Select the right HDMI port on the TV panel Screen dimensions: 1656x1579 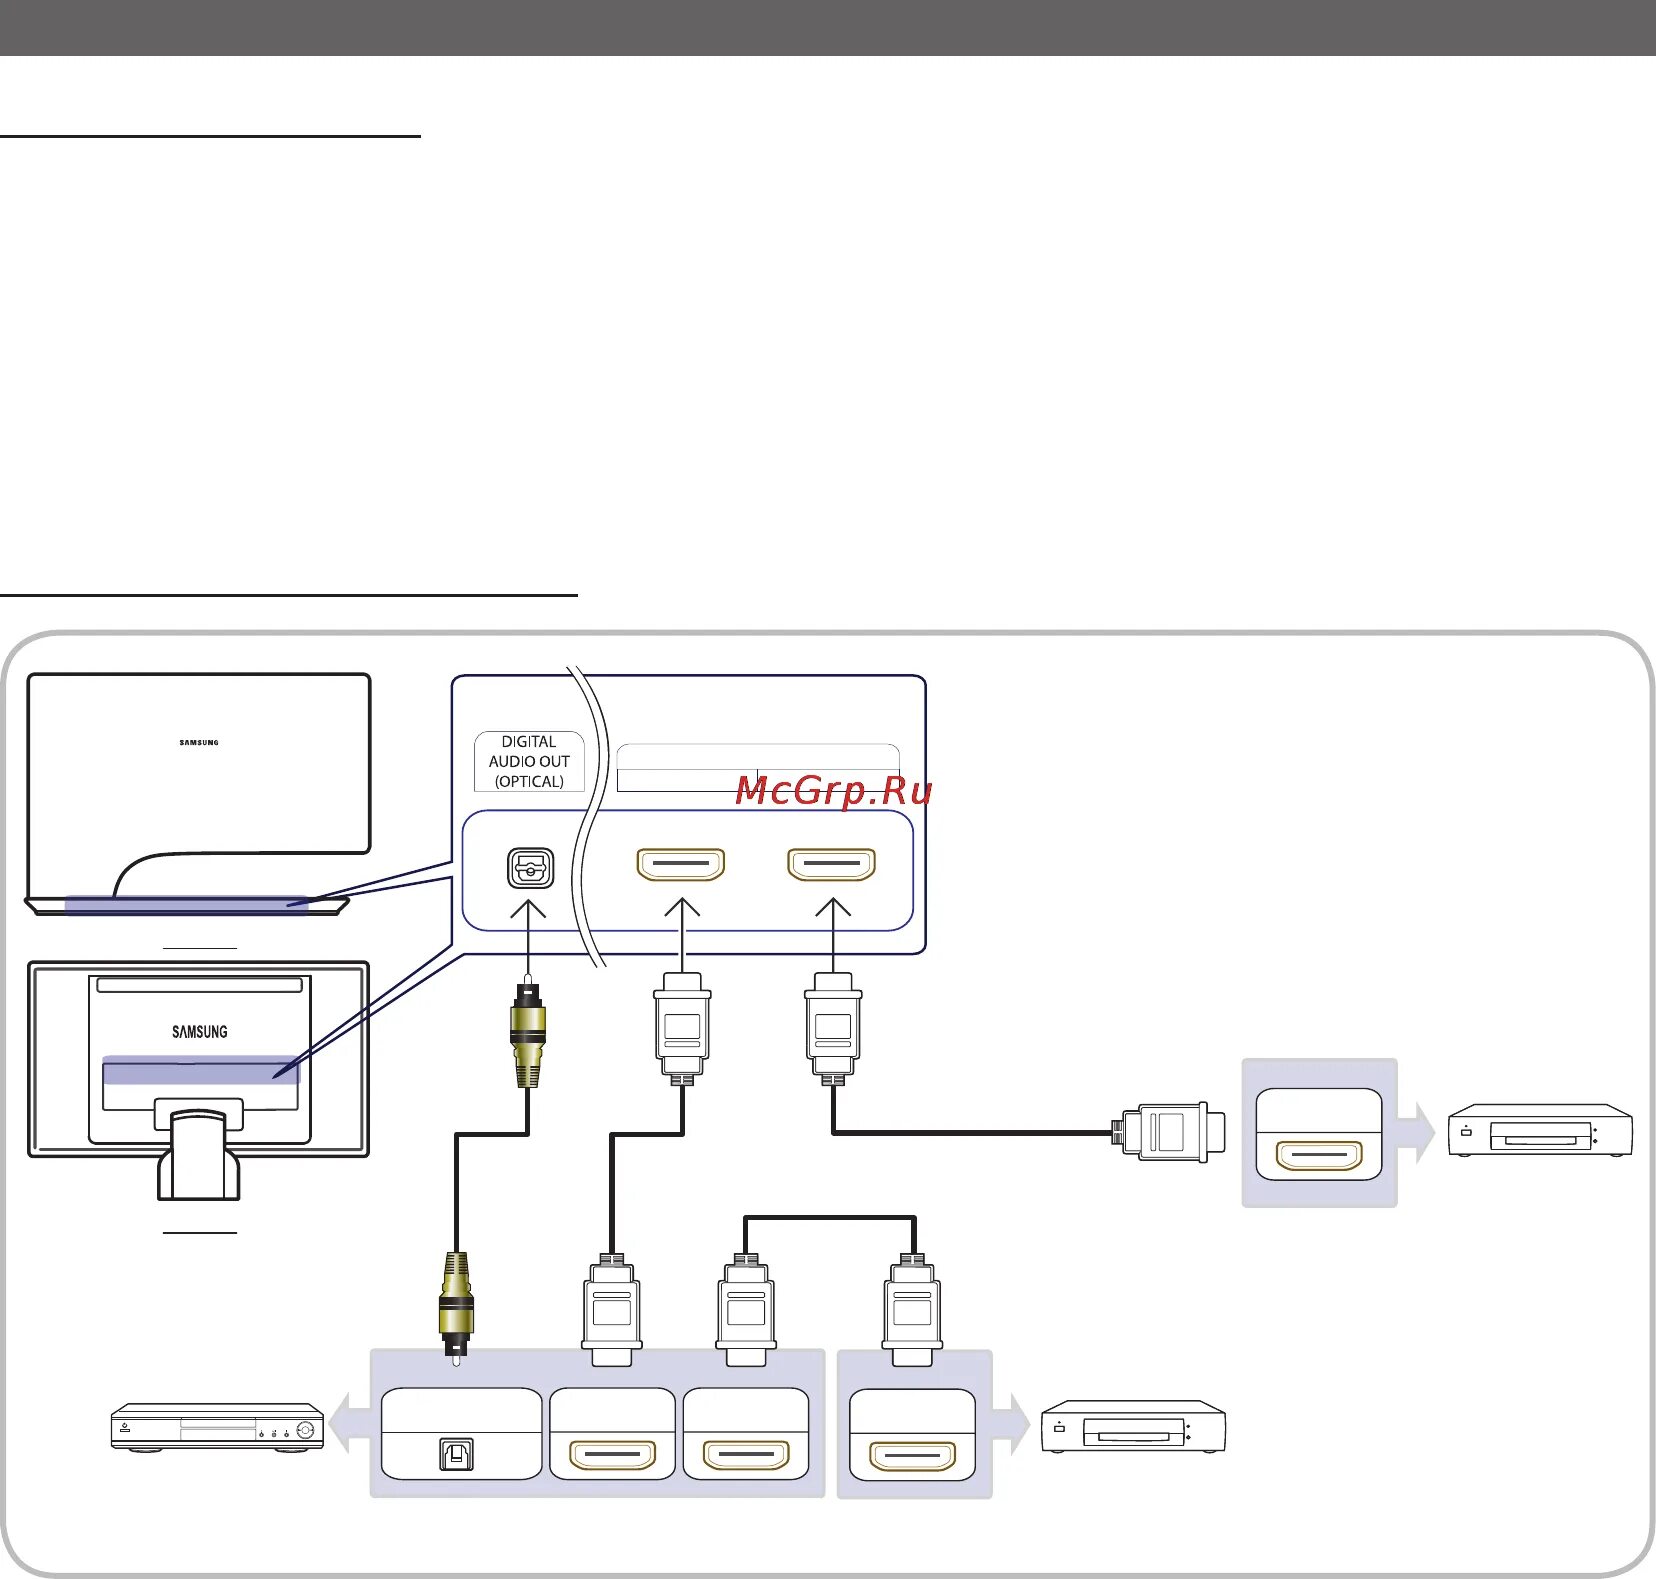point(832,864)
